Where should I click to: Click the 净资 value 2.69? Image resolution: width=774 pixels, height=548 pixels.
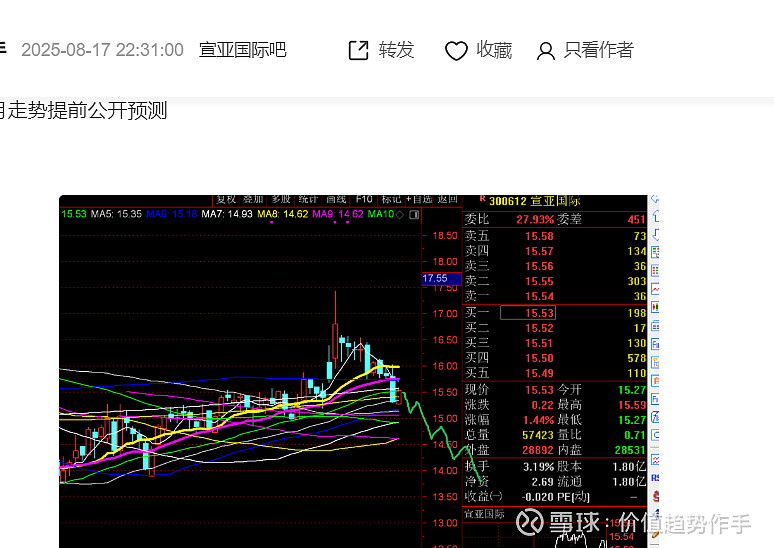click(543, 482)
